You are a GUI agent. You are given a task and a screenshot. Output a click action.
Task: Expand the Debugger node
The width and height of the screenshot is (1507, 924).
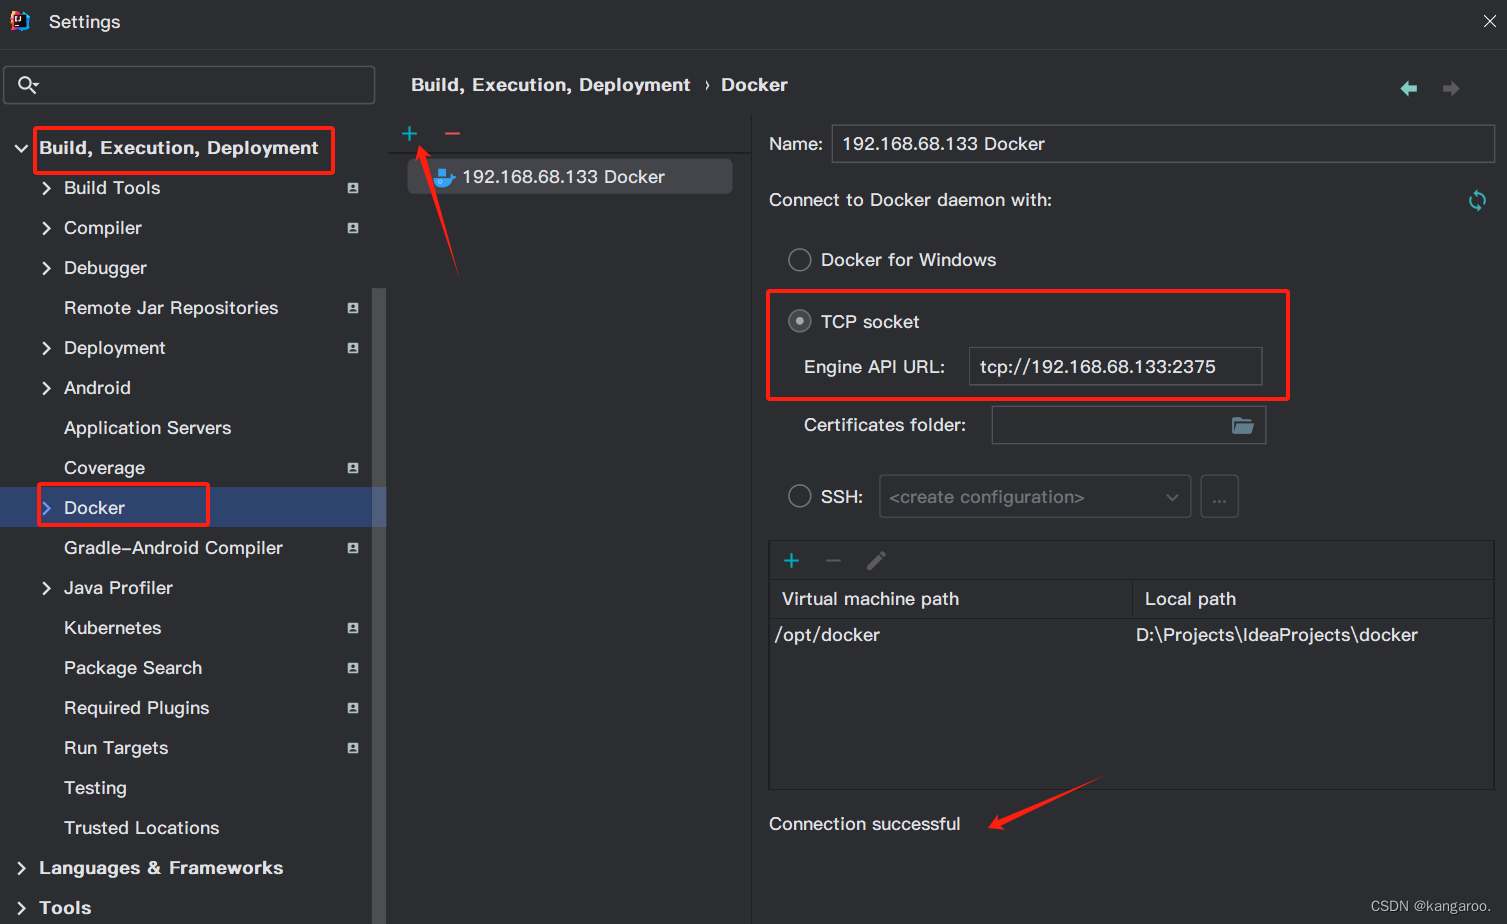pos(46,268)
